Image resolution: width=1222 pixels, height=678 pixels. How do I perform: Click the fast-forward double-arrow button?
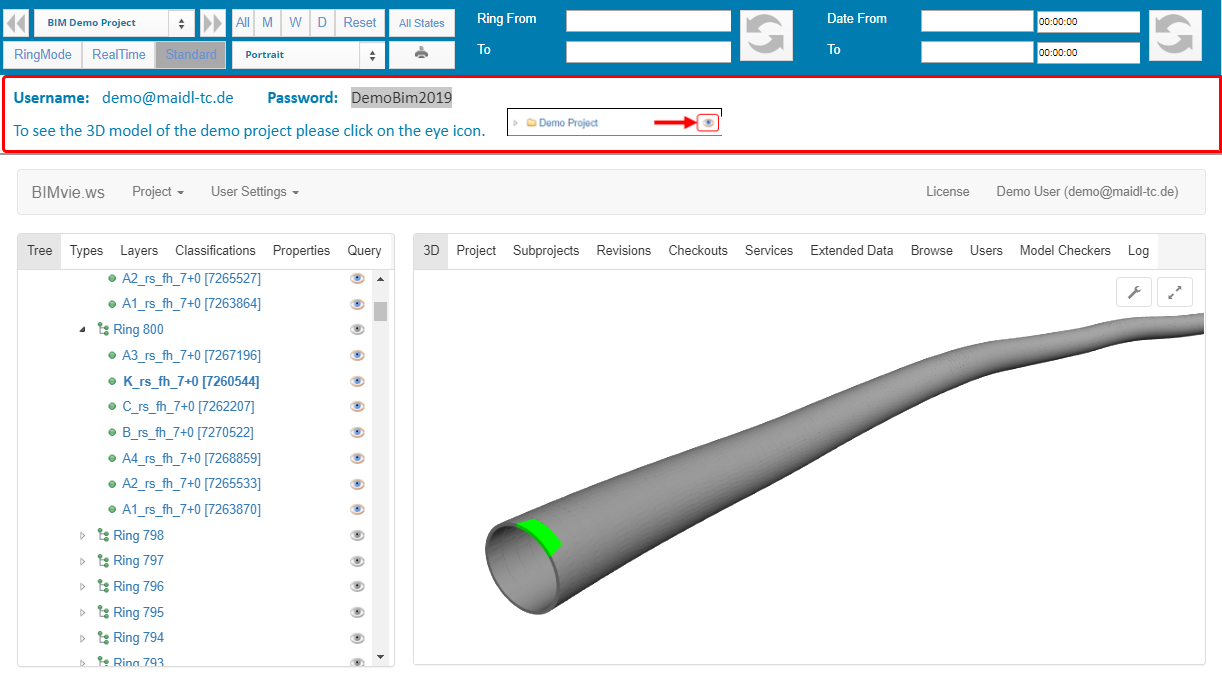213,23
